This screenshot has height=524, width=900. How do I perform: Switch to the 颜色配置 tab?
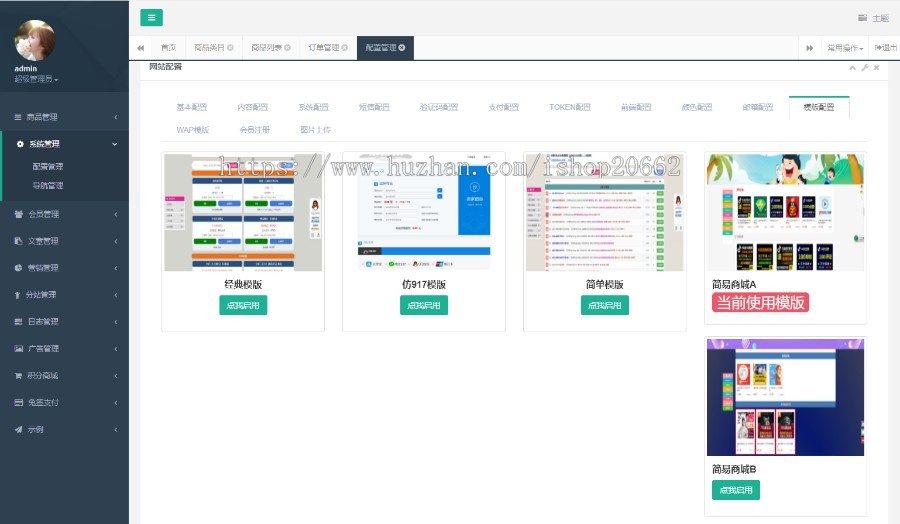tap(697, 107)
